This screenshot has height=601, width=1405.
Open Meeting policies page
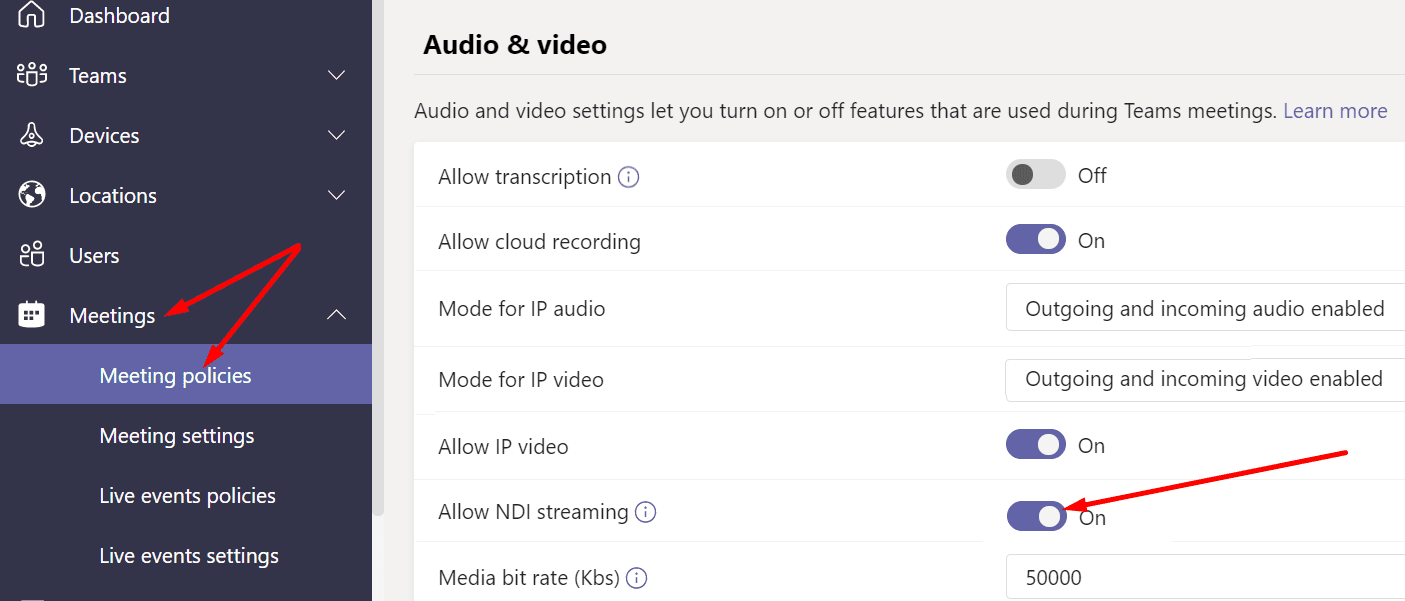click(x=185, y=375)
